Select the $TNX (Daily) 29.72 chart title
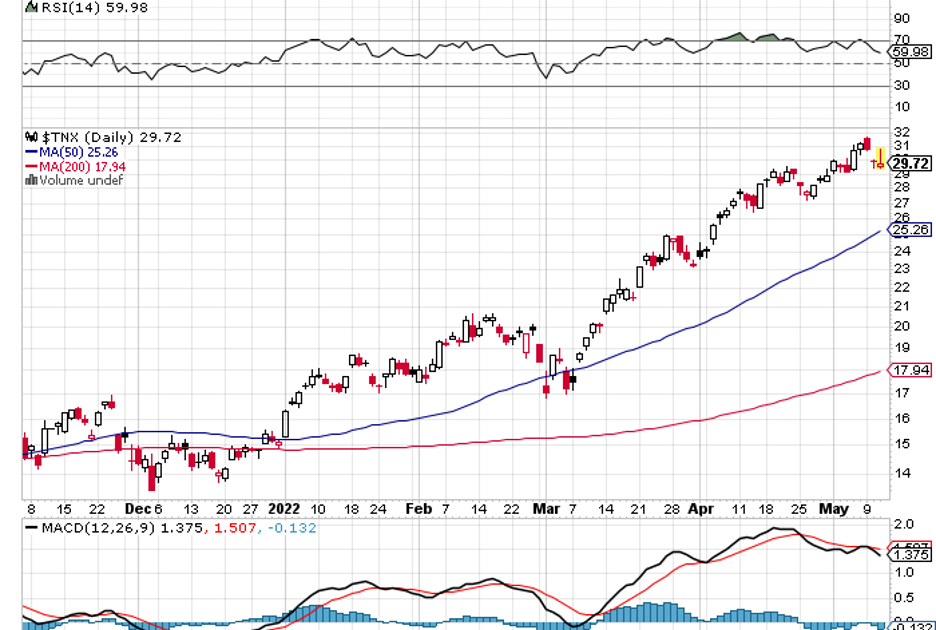The width and height of the screenshot is (936, 630). point(110,138)
